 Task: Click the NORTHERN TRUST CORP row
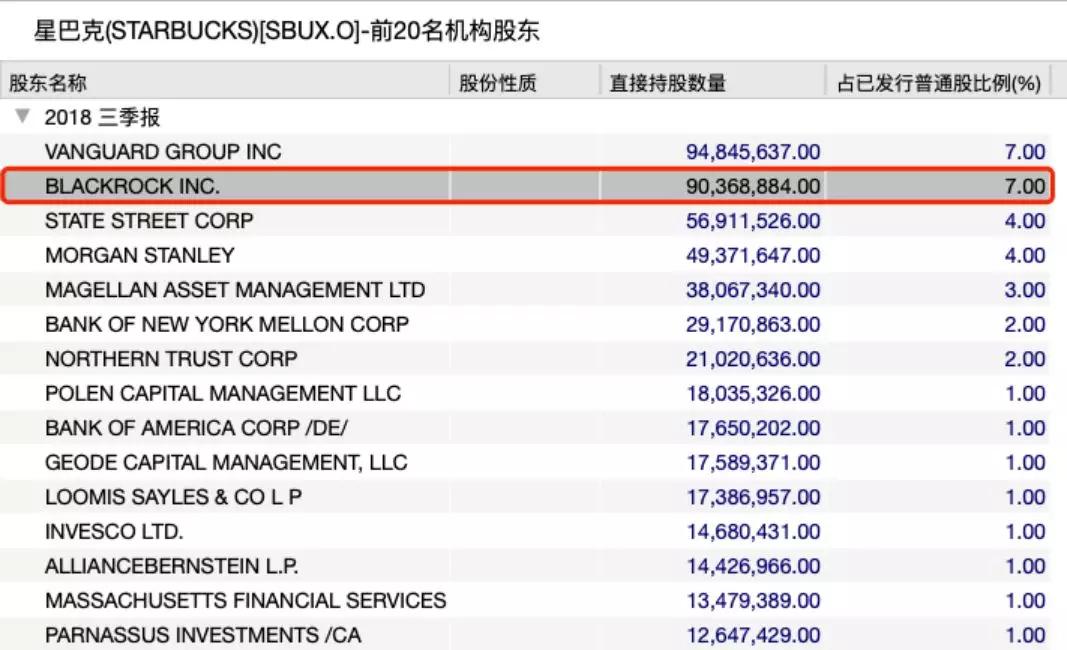click(x=171, y=358)
